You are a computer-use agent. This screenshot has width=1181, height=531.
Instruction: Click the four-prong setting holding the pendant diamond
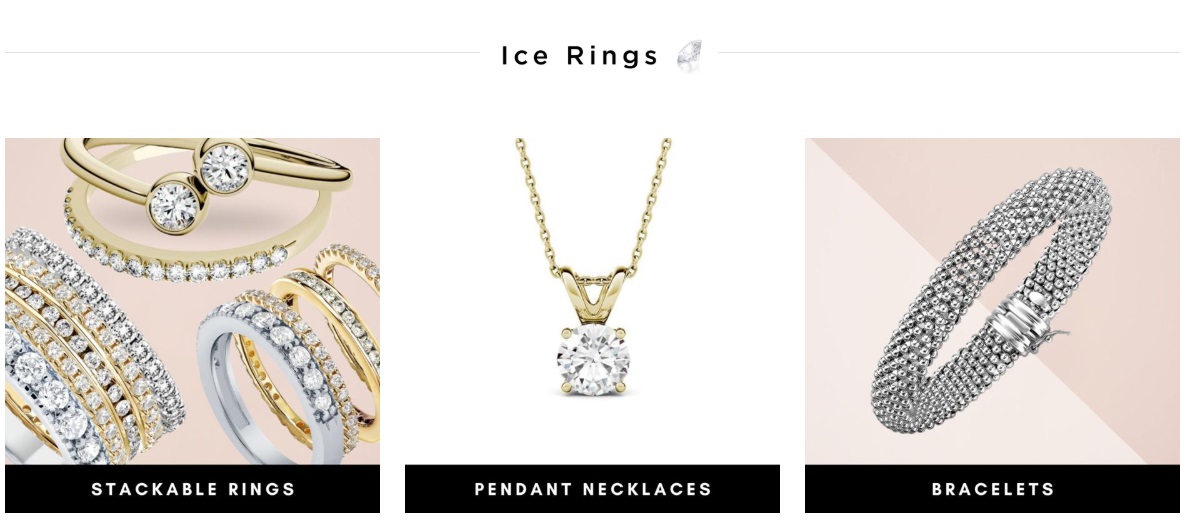click(593, 360)
